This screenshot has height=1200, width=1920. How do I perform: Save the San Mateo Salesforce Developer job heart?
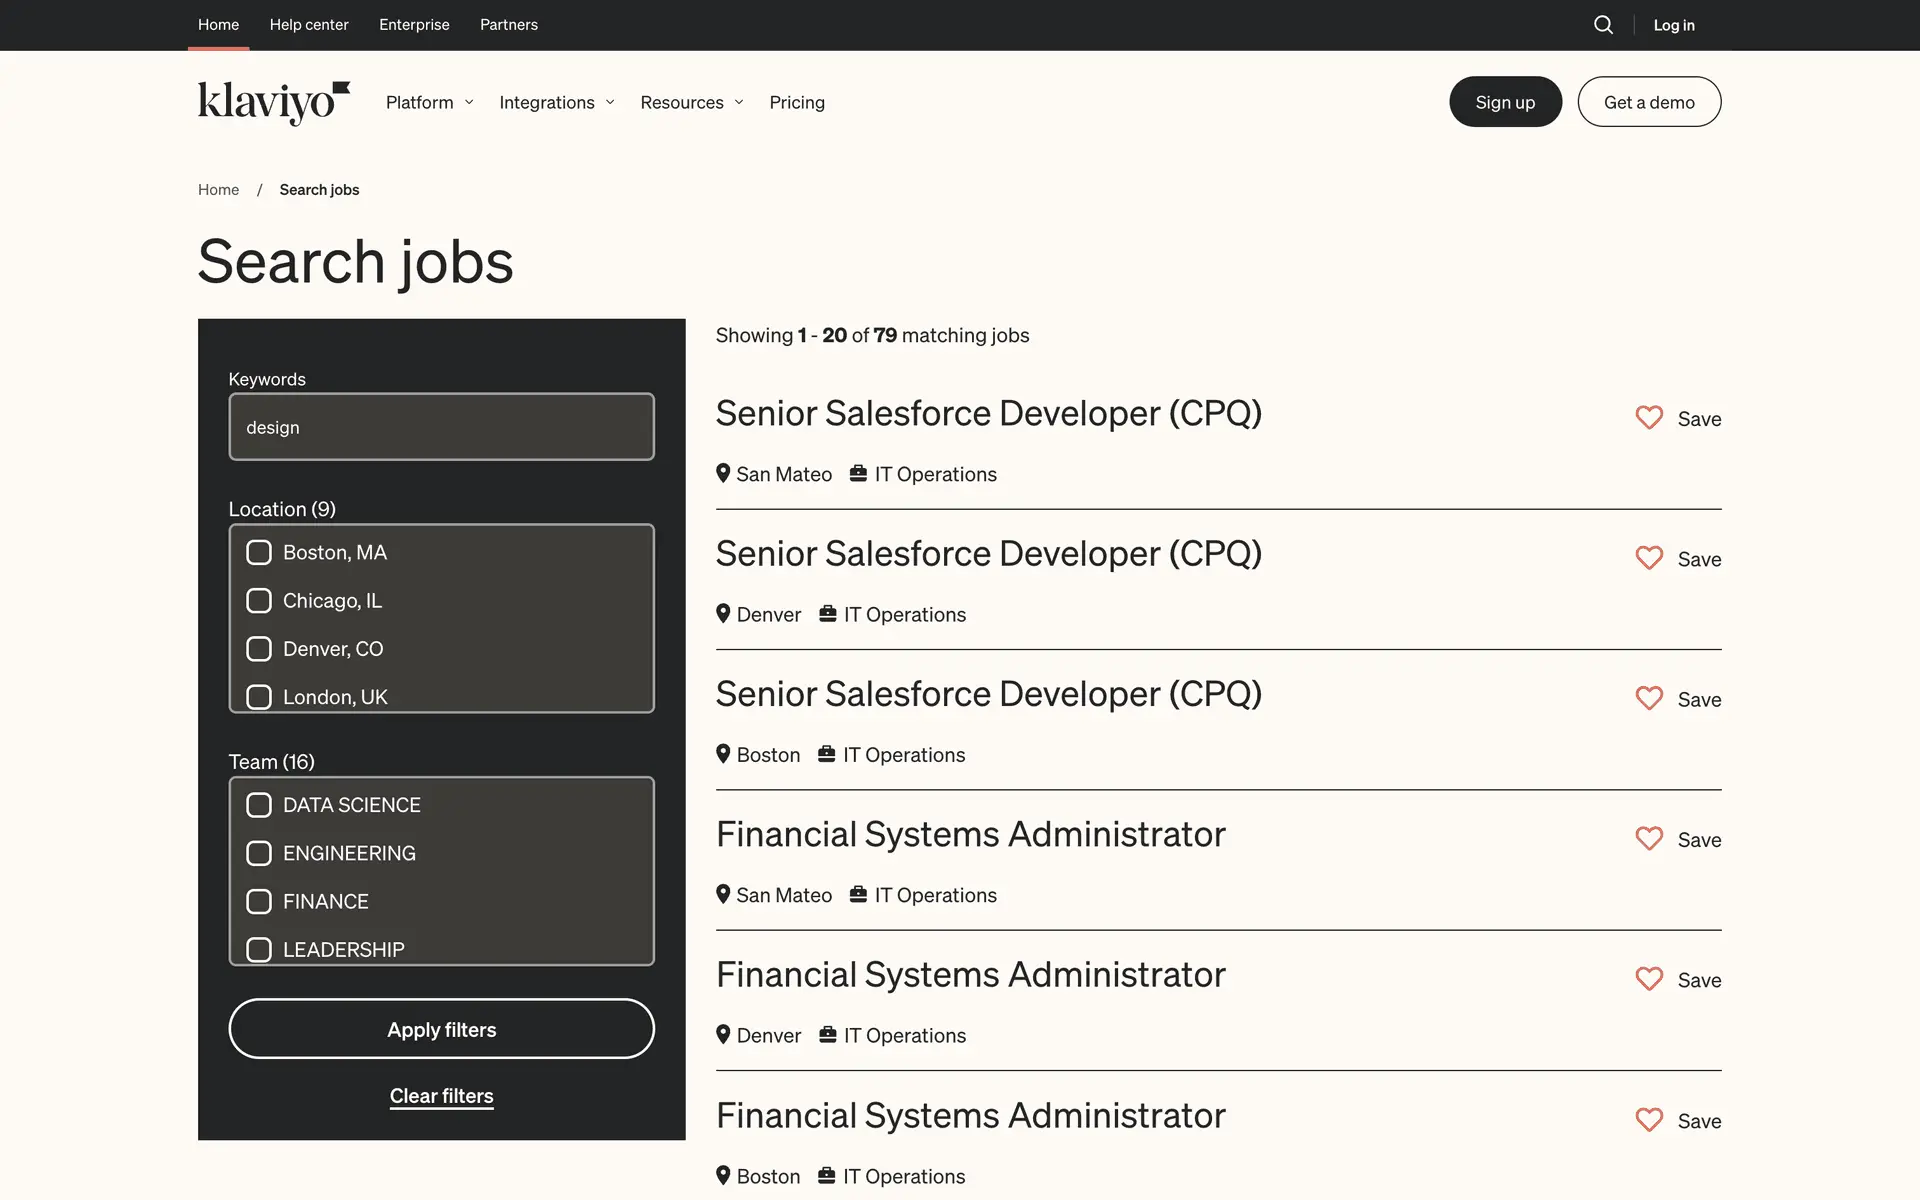[x=1649, y=418]
